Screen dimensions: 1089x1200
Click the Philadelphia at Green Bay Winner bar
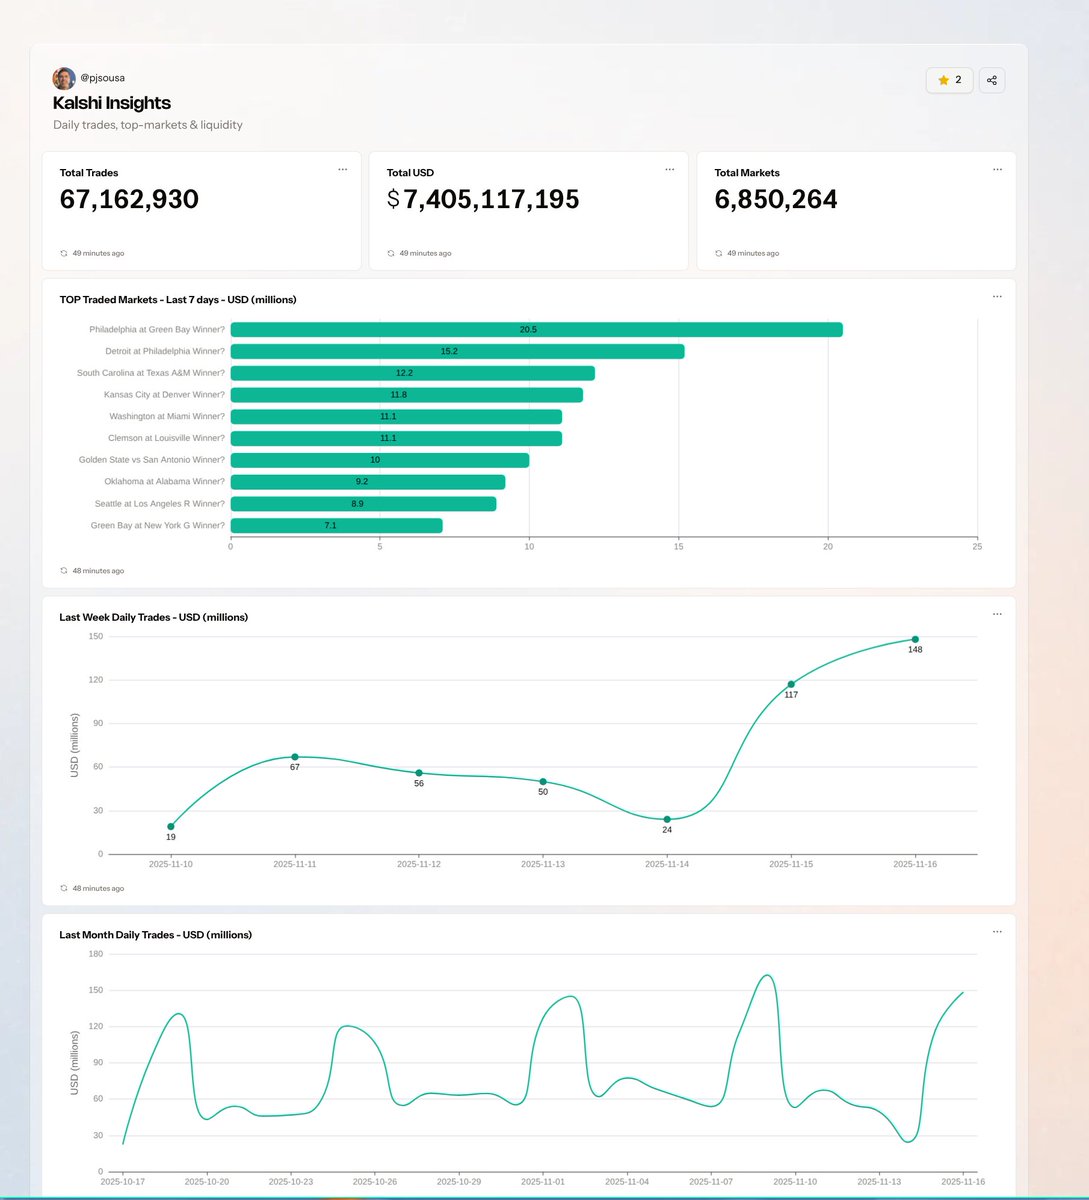click(536, 328)
